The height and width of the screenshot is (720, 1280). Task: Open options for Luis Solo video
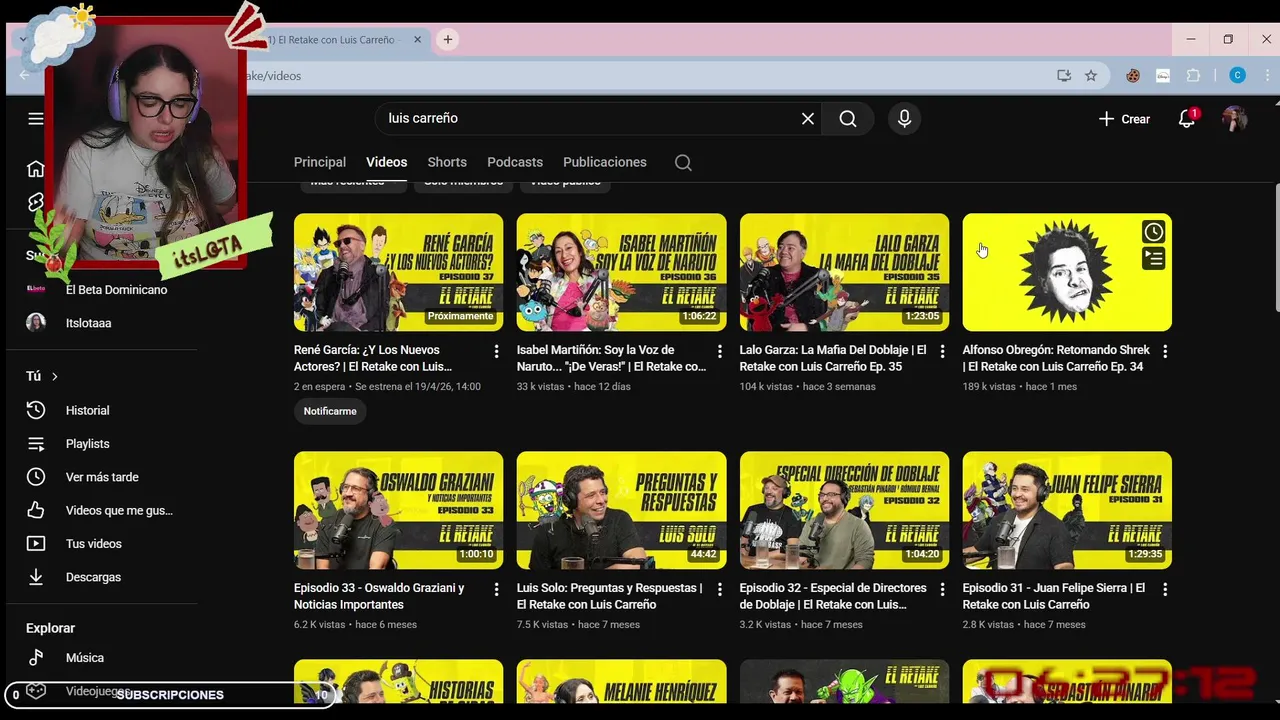[719, 589]
